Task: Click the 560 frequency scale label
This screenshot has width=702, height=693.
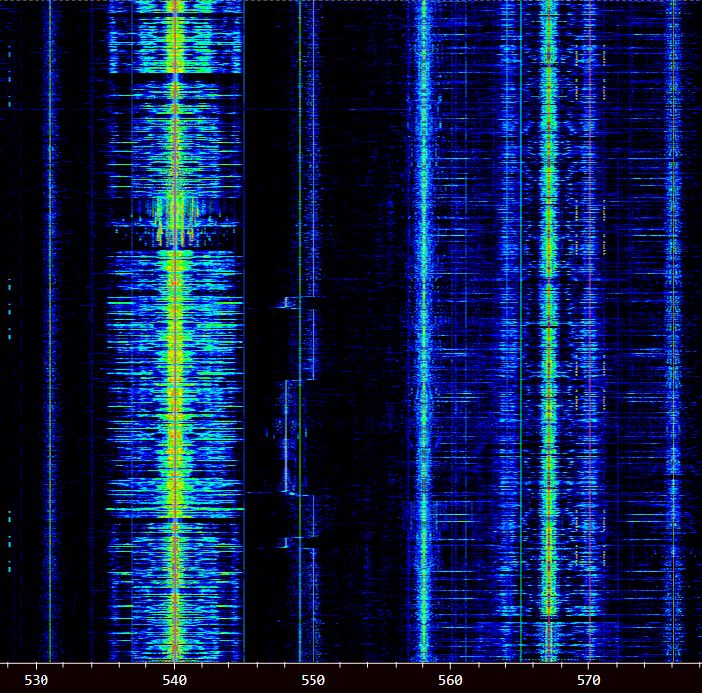Action: (x=450, y=680)
